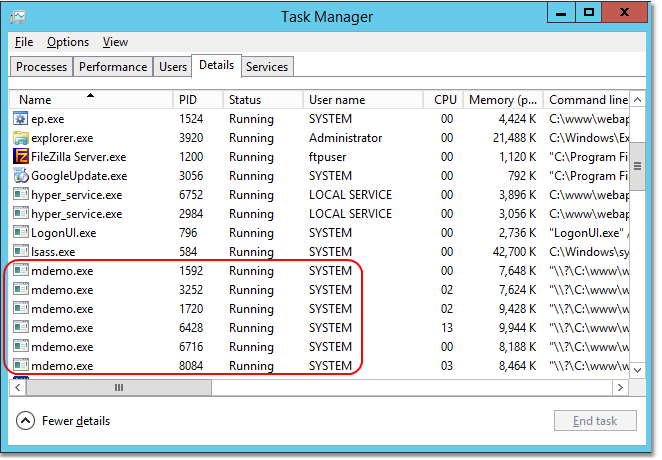Click the LogonUI.exe process icon

click(21, 233)
